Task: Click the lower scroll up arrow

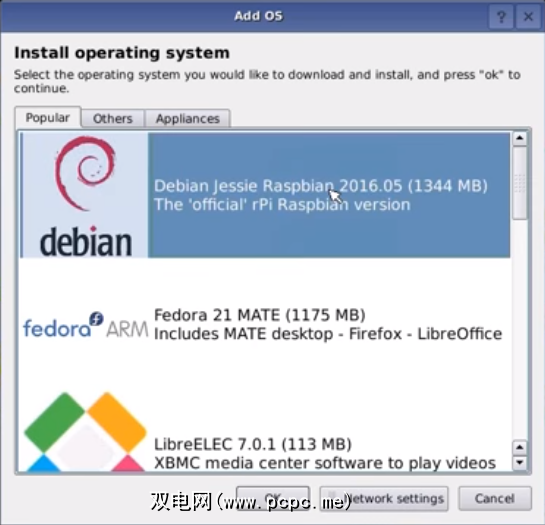Action: [x=520, y=447]
